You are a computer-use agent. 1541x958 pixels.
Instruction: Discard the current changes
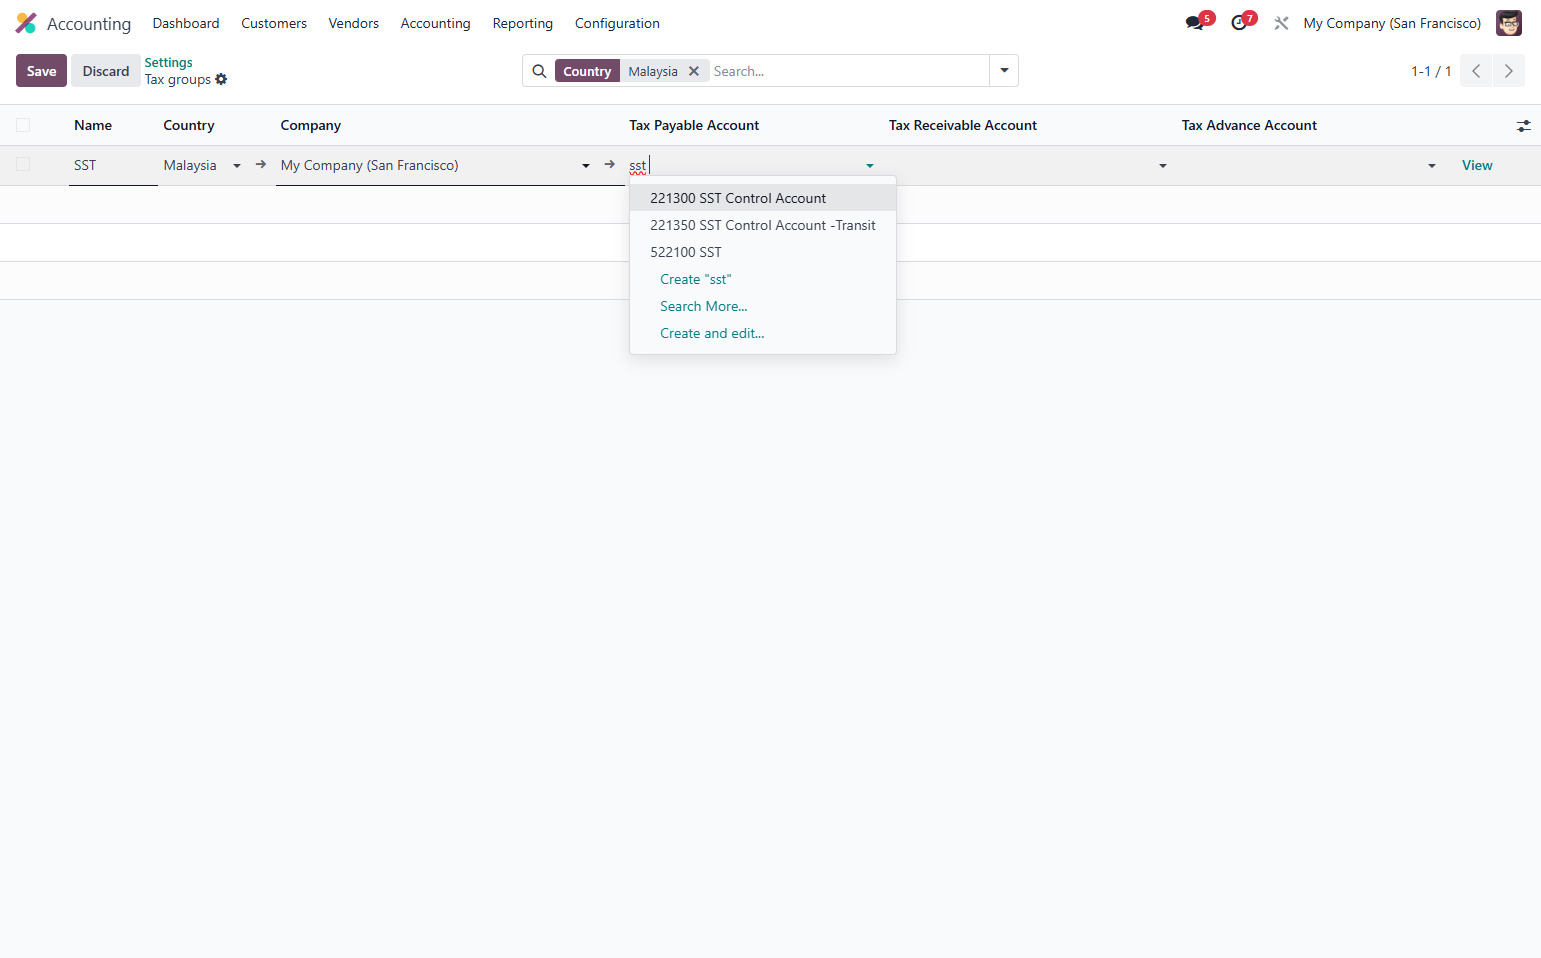(x=106, y=71)
